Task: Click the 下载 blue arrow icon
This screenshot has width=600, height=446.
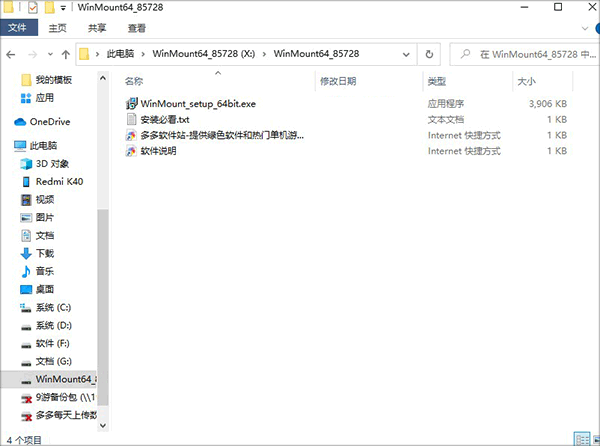Action: click(26, 253)
